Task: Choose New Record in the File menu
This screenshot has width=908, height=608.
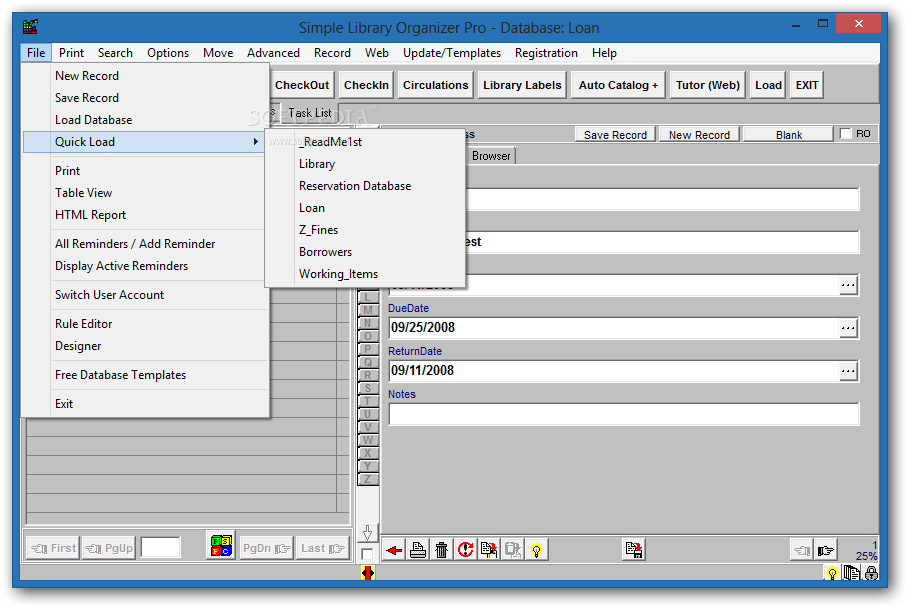Action: pos(87,76)
